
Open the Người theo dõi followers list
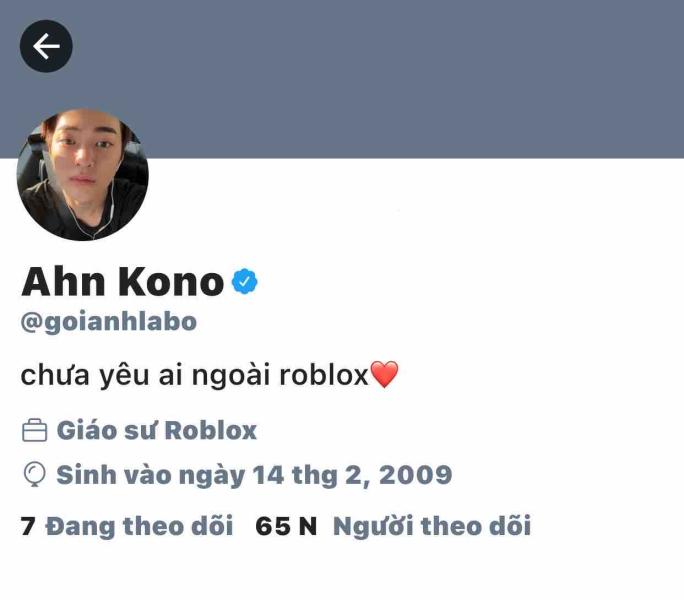[432, 526]
